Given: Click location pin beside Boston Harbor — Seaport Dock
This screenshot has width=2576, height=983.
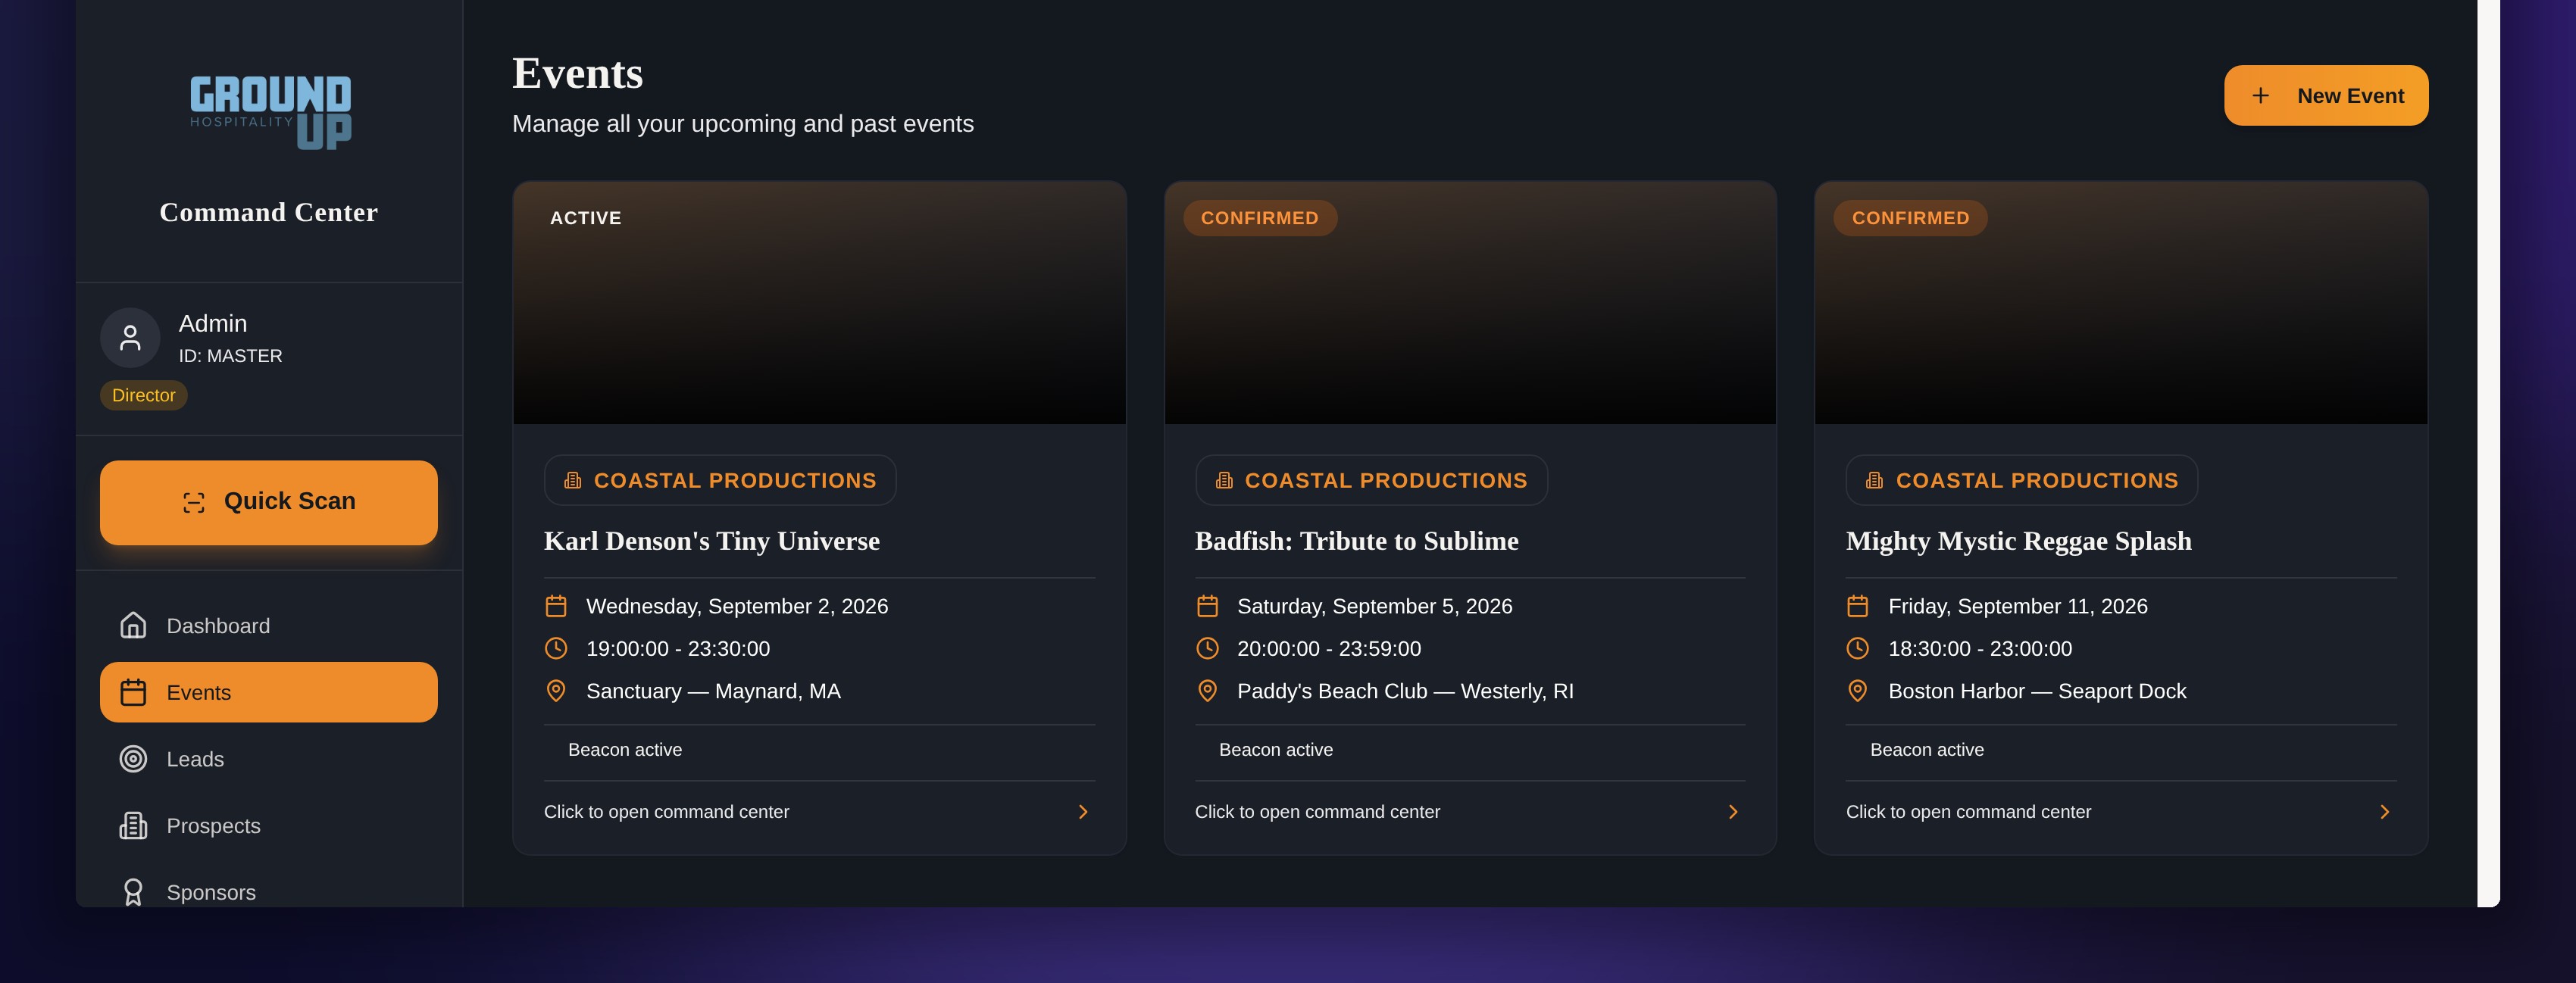Looking at the screenshot, I should pos(1858,691).
